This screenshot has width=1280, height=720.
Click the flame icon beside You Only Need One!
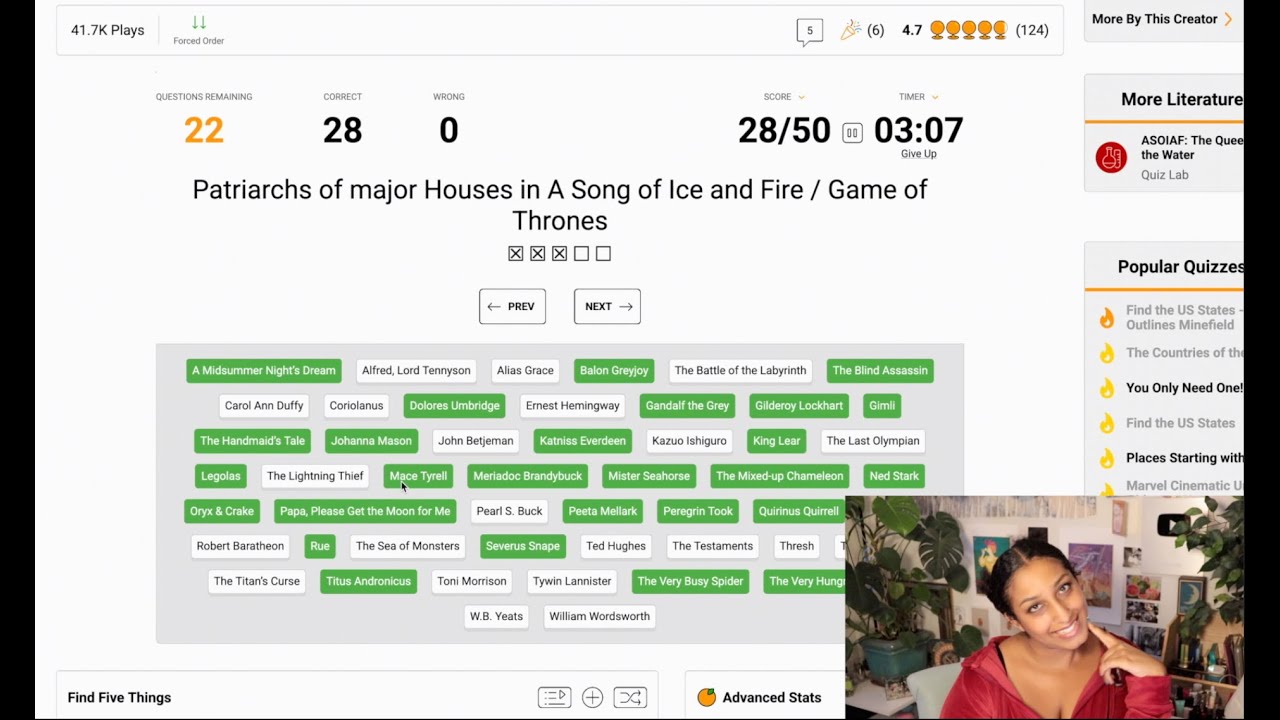pyautogui.click(x=1107, y=388)
